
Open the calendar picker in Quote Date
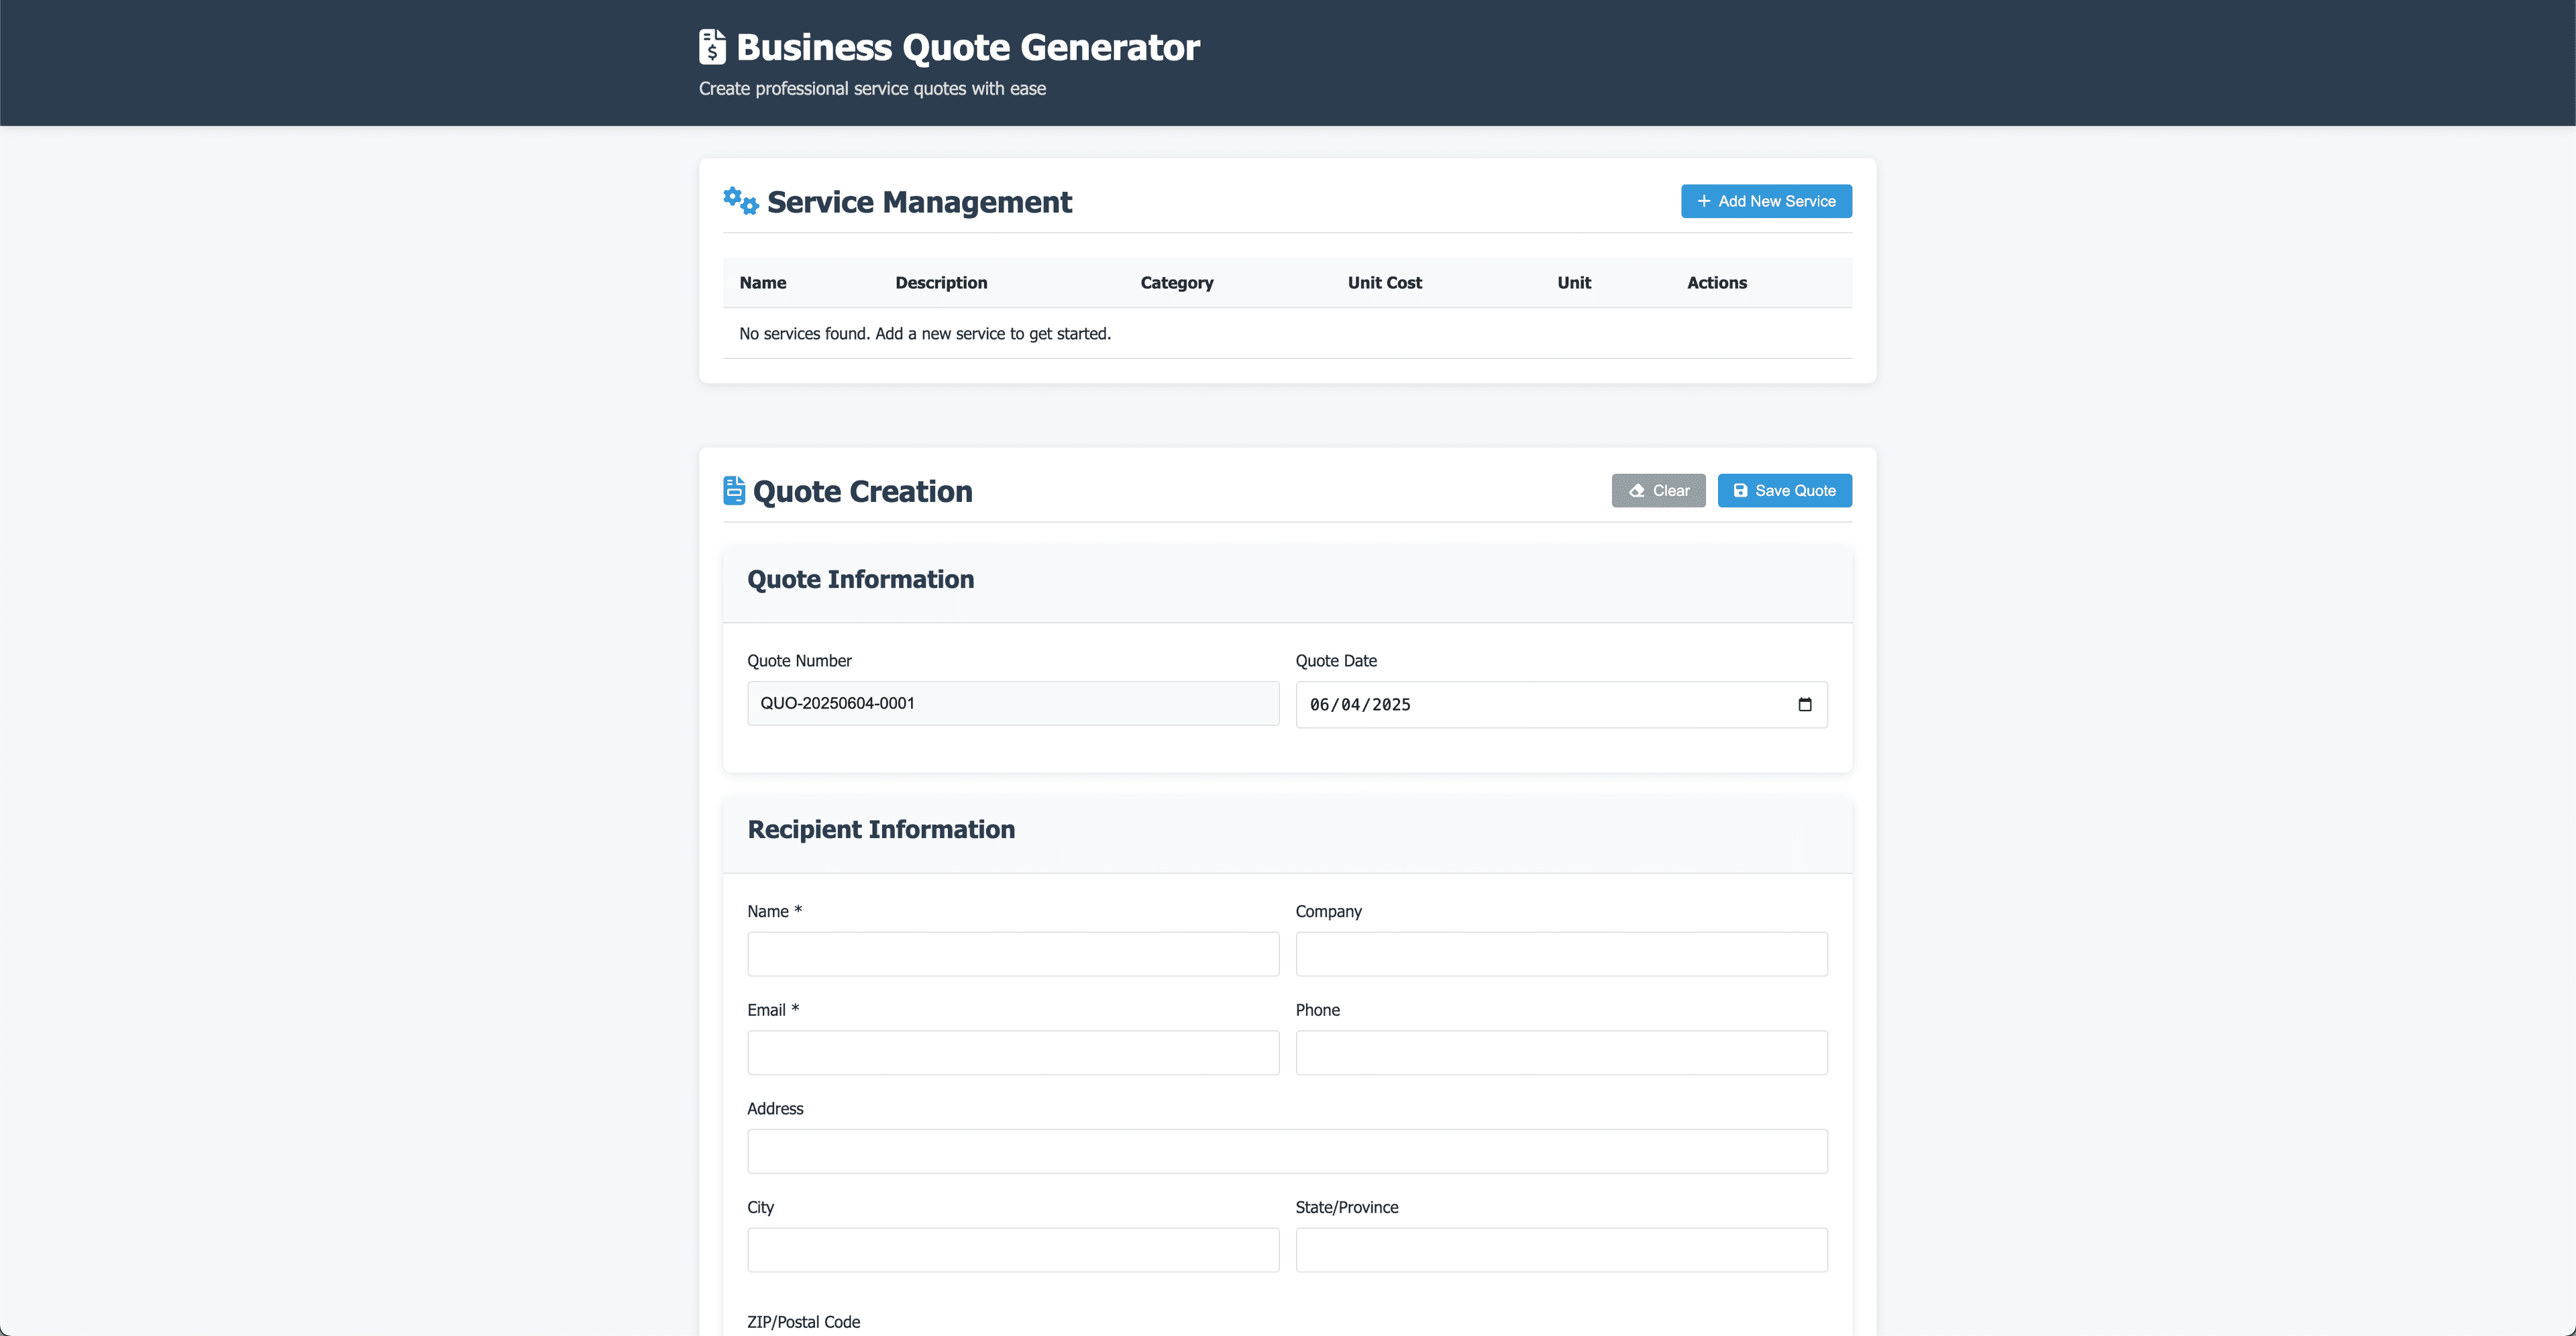click(1804, 705)
